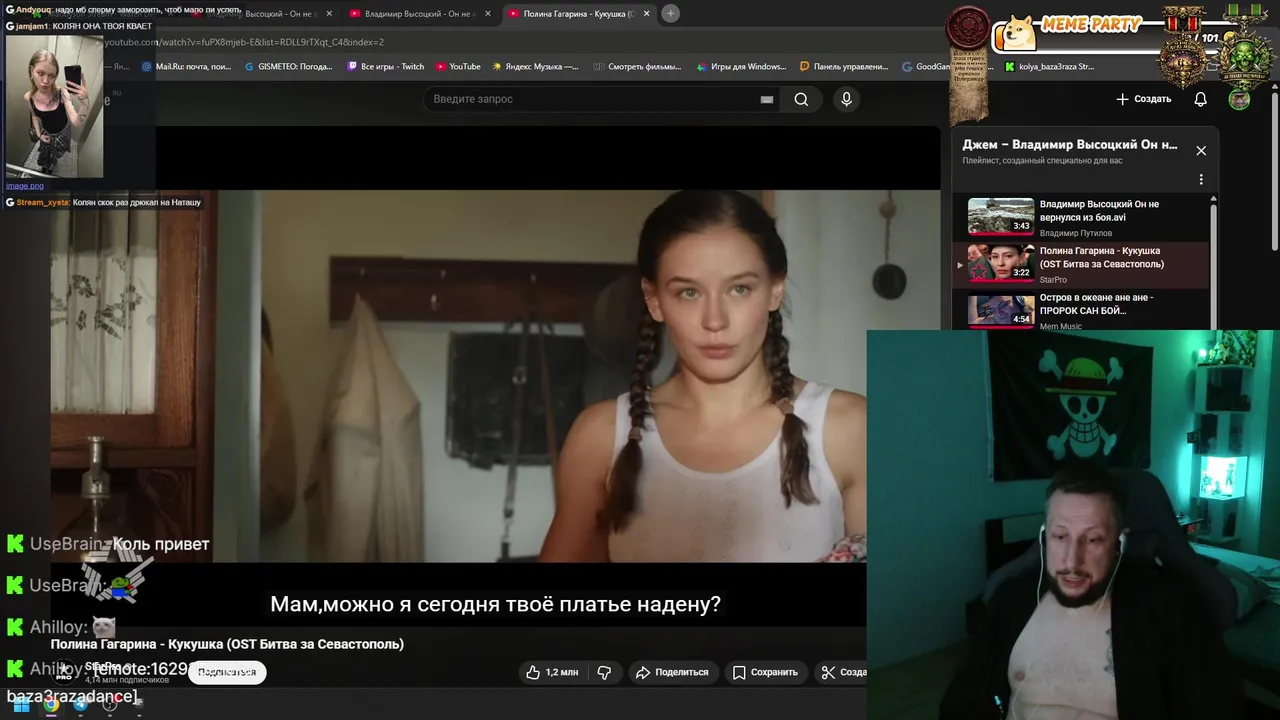
Task: Close the second Владимир Высоцкий browser tab
Action: pos(488,14)
